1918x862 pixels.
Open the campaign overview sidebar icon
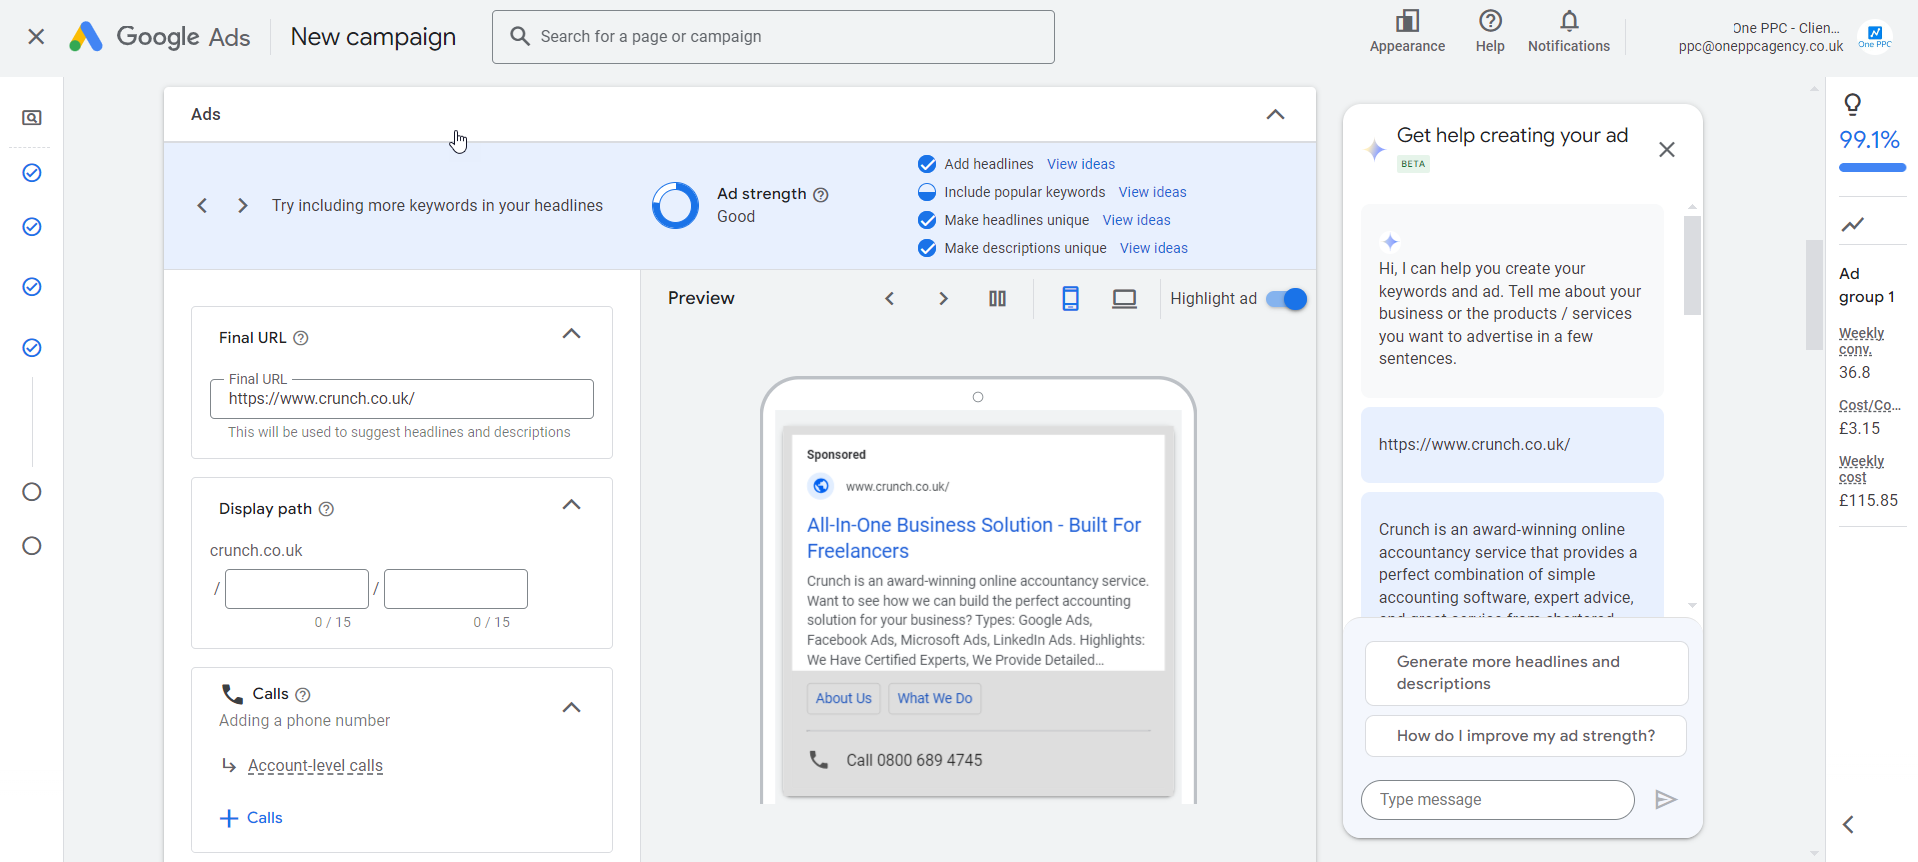point(32,118)
